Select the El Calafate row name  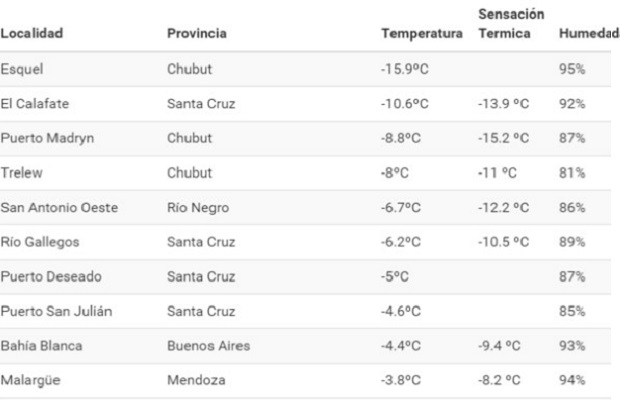pyautogui.click(x=35, y=104)
